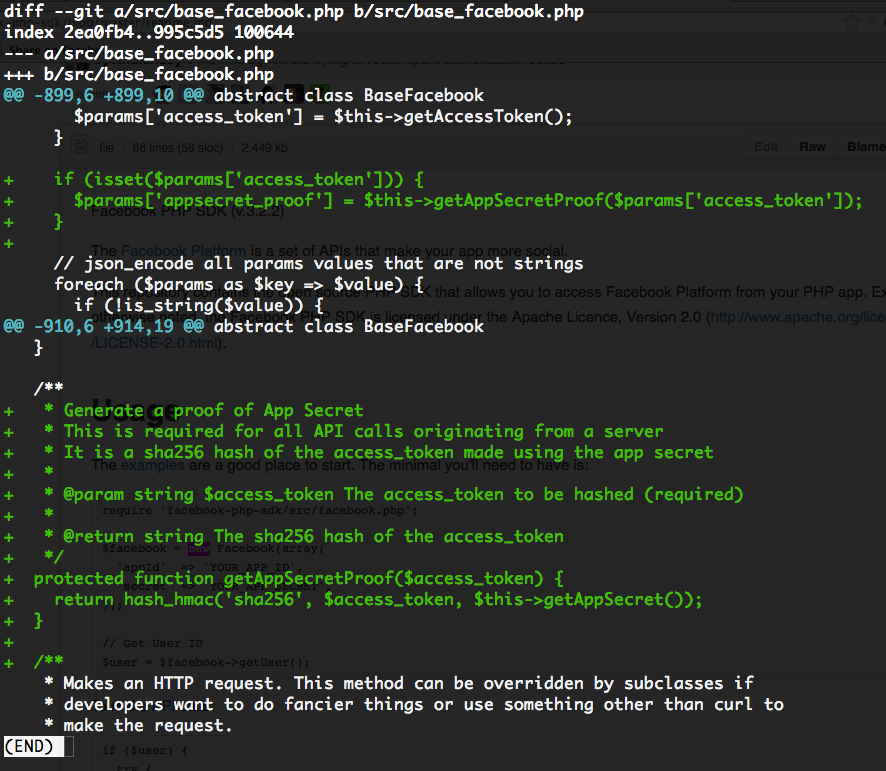The width and height of the screenshot is (886, 771).
Task: Click '$user = $facebook->getUser();' background code line
Action: [x=206, y=662]
